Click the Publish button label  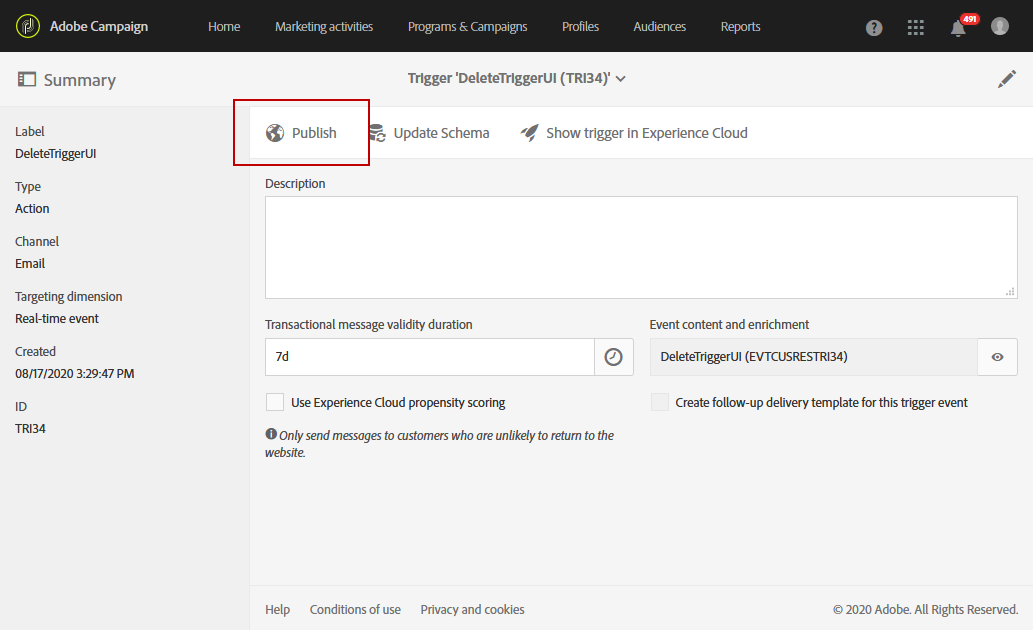pos(314,133)
